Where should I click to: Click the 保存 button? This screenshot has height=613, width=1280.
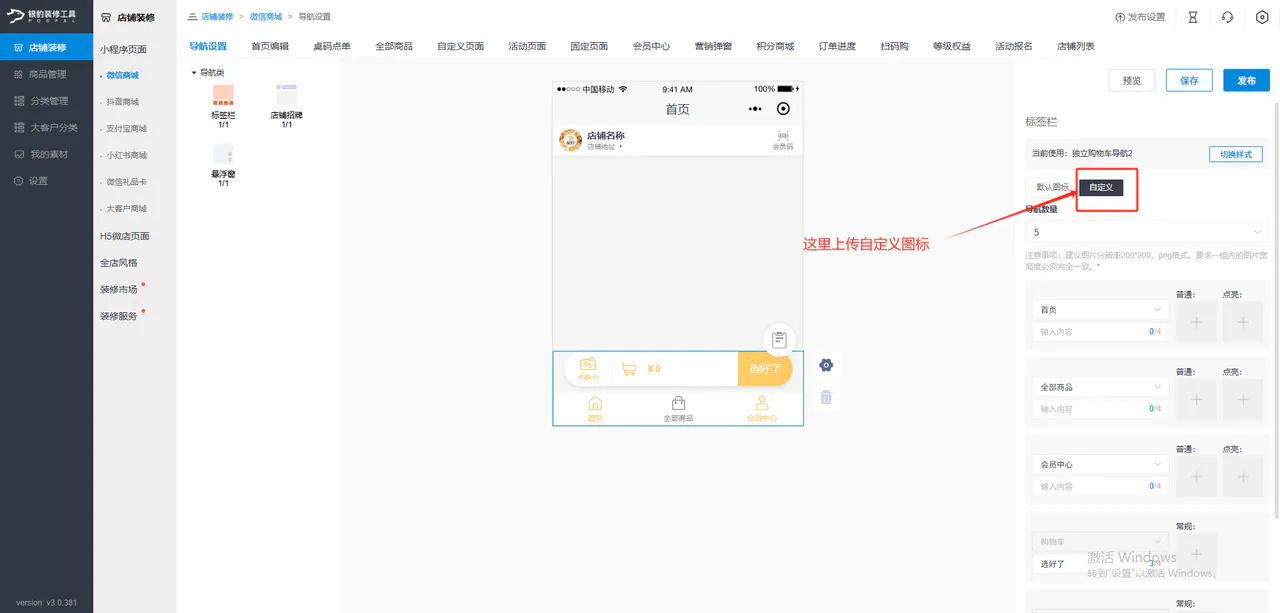pyautogui.click(x=1189, y=80)
